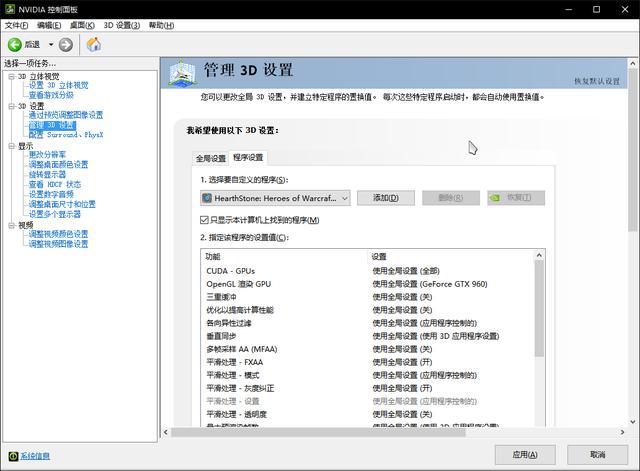
Task: Open 调整视频图像设置 task
Action: (x=58, y=244)
